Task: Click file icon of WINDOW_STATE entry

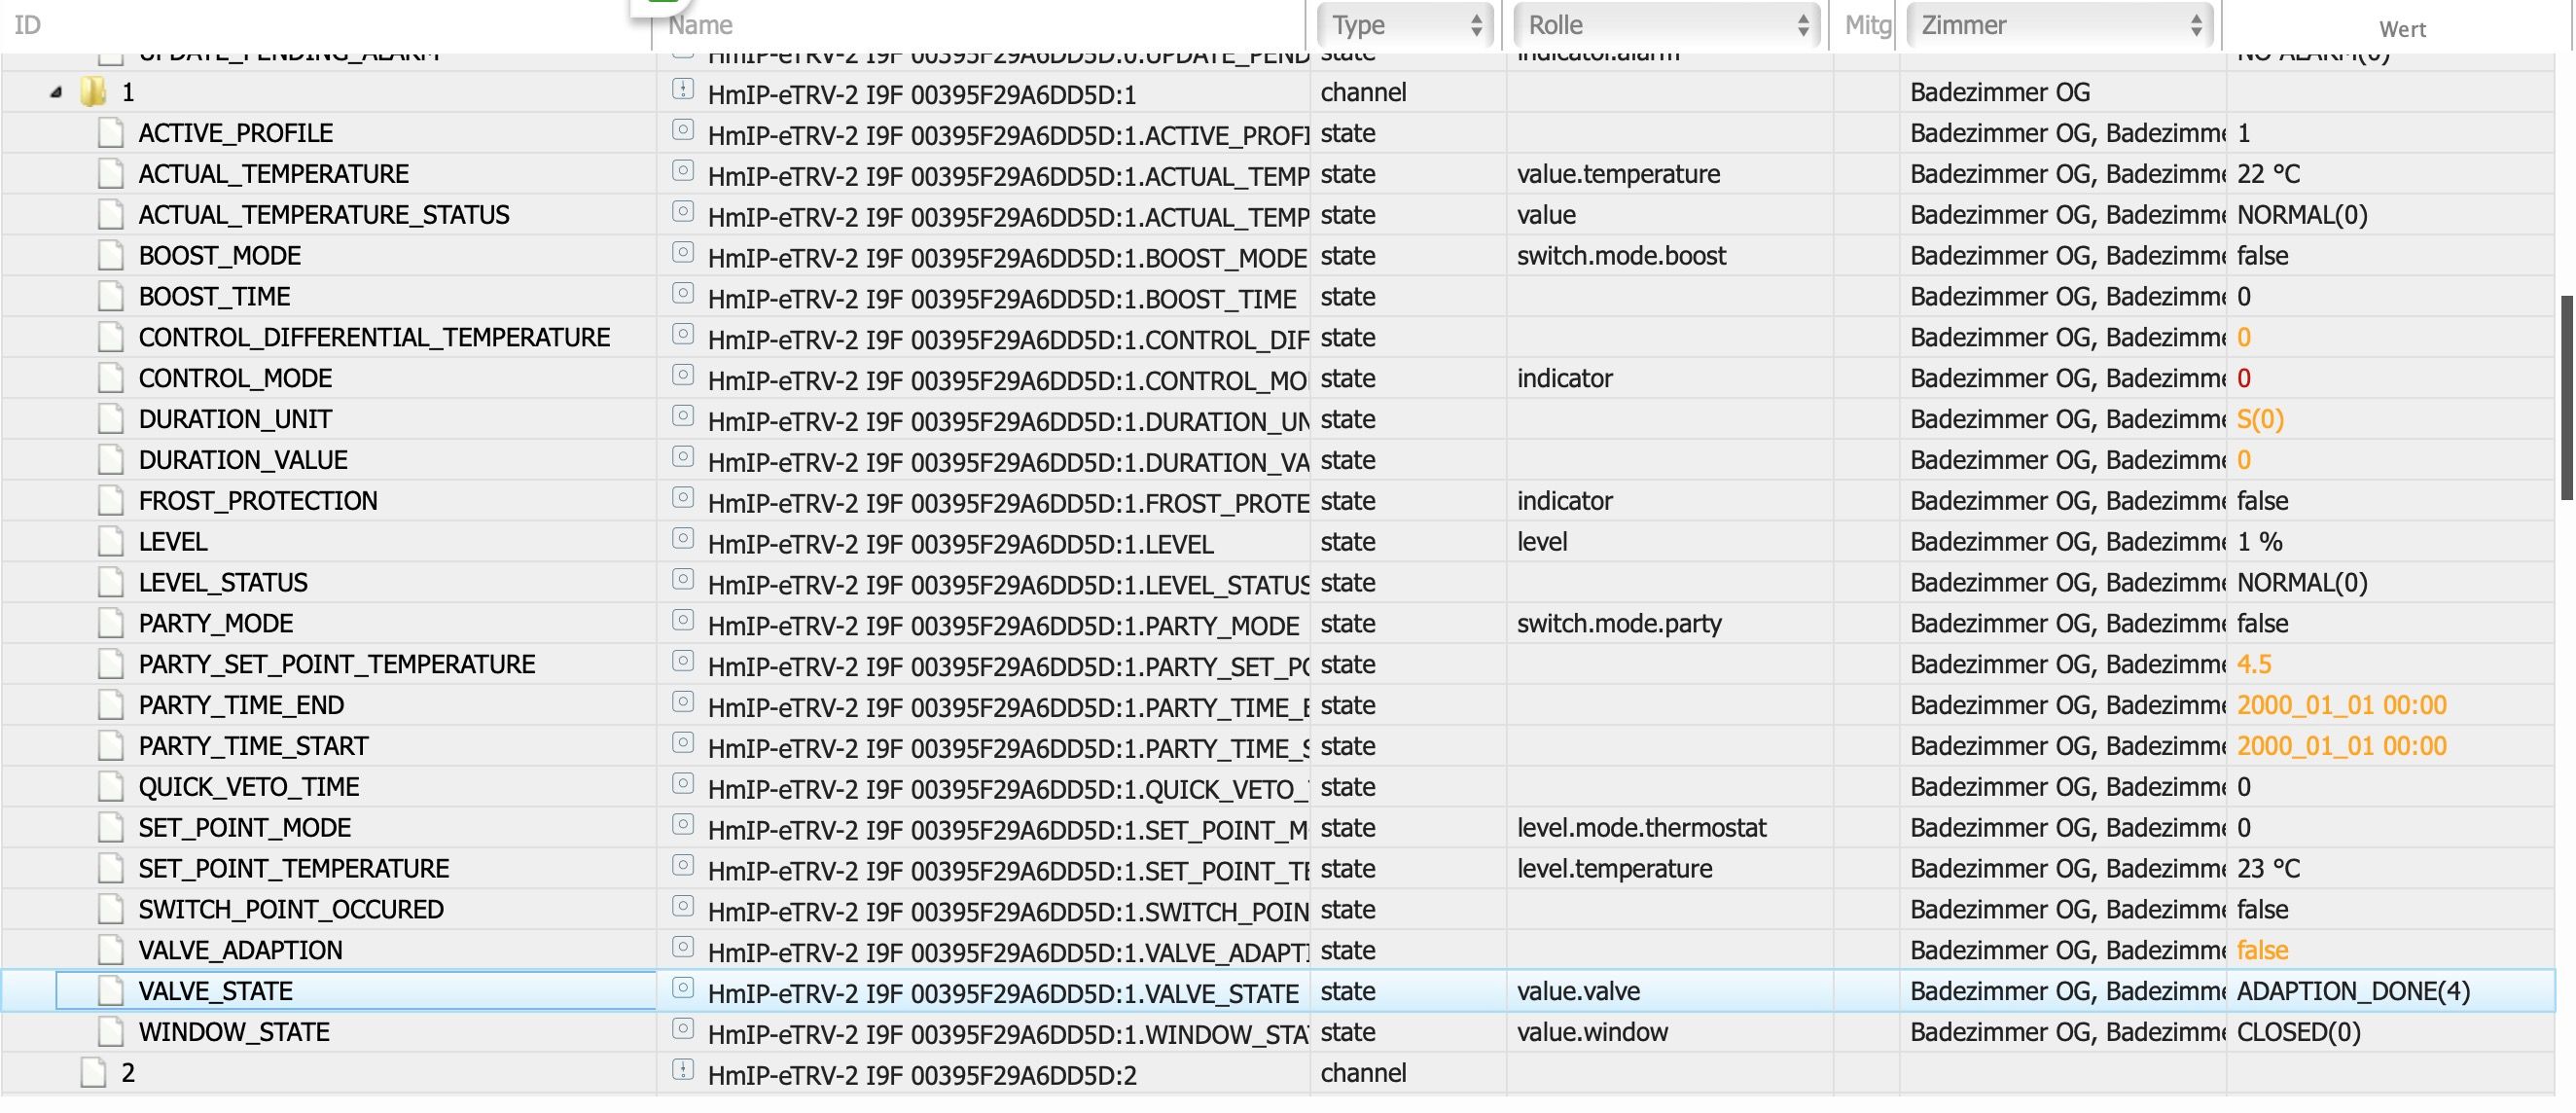Action: [111, 1032]
